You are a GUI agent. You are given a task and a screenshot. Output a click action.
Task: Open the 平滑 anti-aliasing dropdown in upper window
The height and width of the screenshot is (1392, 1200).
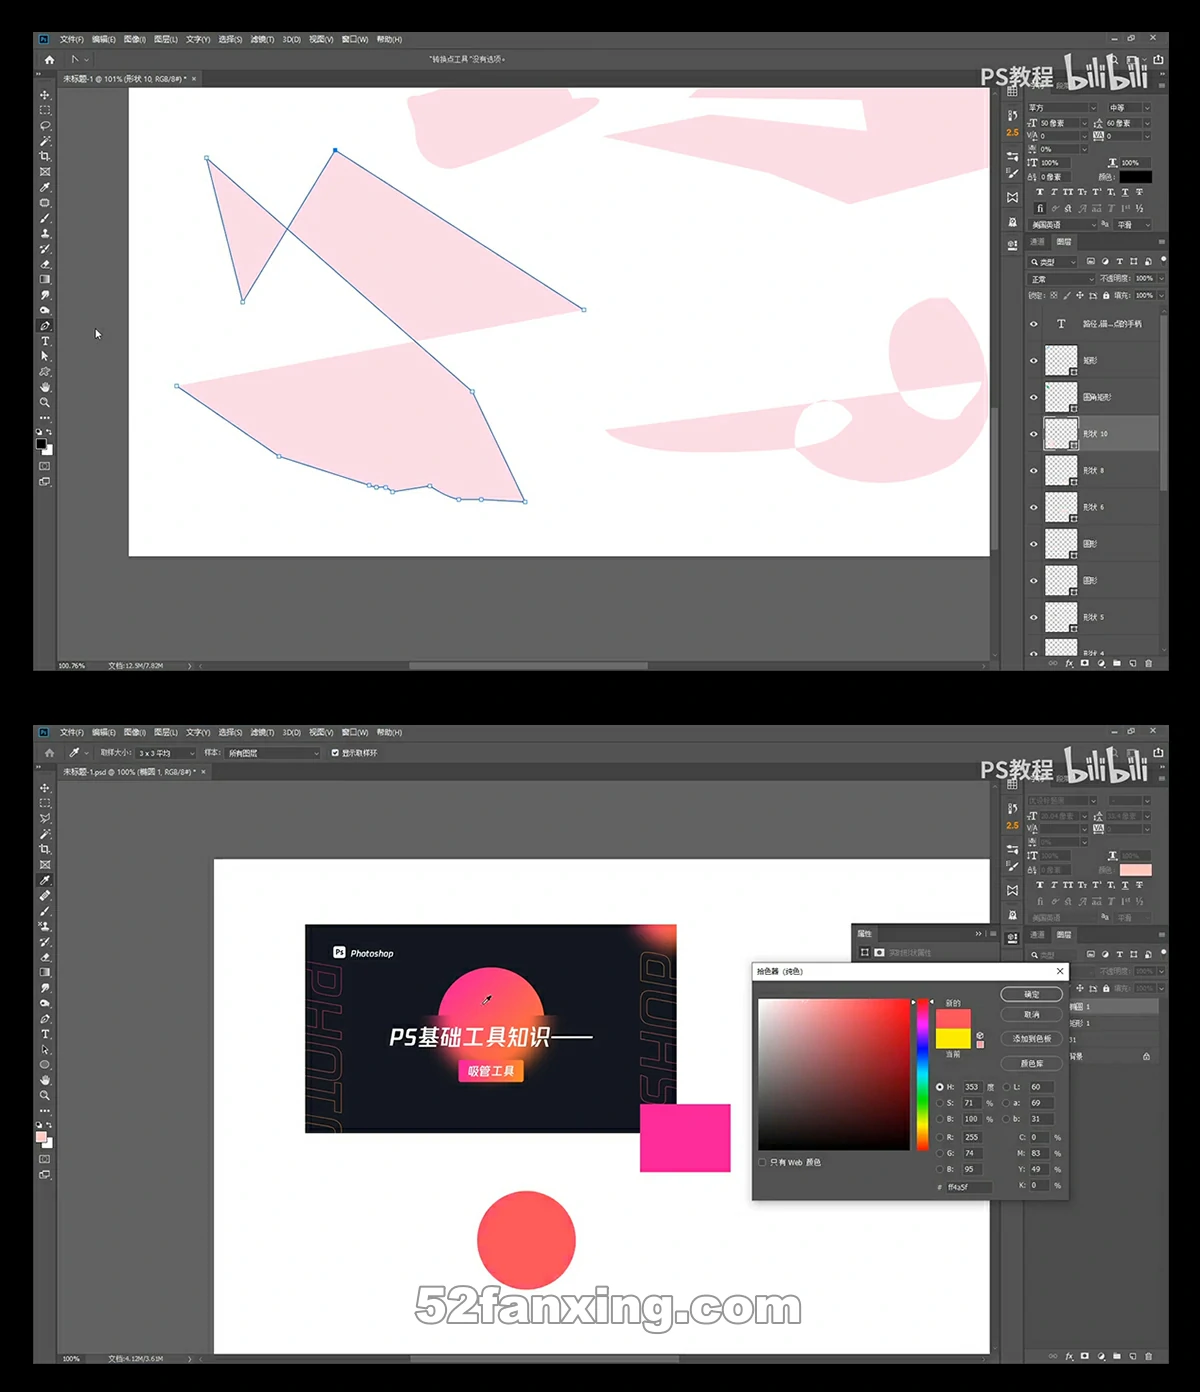click(x=1133, y=225)
